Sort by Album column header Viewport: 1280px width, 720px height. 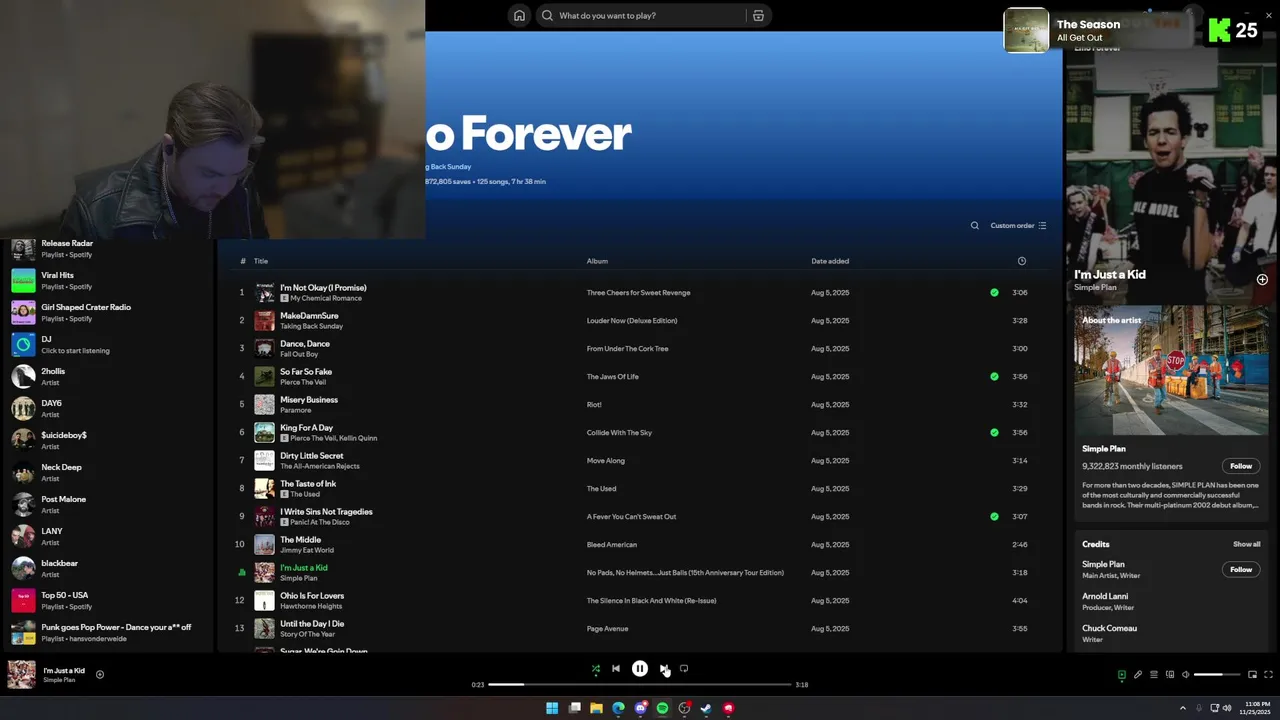(x=597, y=261)
